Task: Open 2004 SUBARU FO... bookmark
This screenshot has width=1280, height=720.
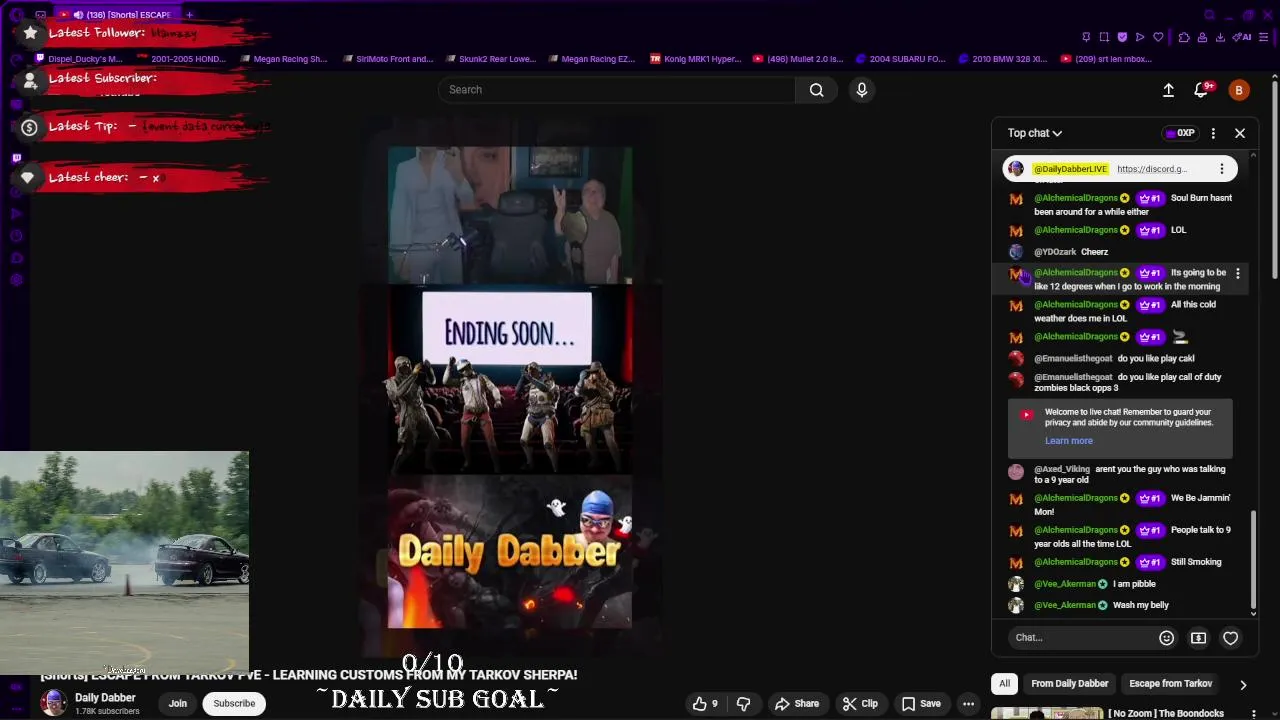Action: click(900, 59)
